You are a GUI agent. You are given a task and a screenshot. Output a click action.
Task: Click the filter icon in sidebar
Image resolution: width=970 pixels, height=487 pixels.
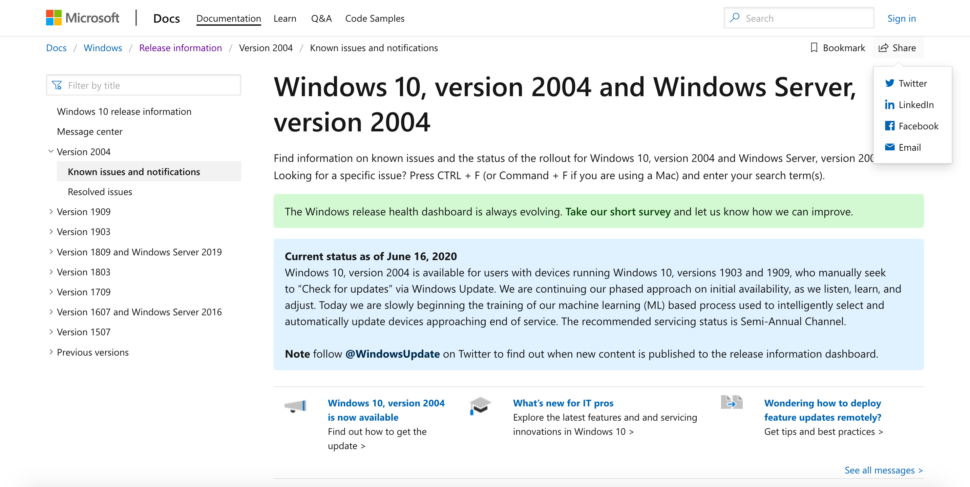coord(57,85)
